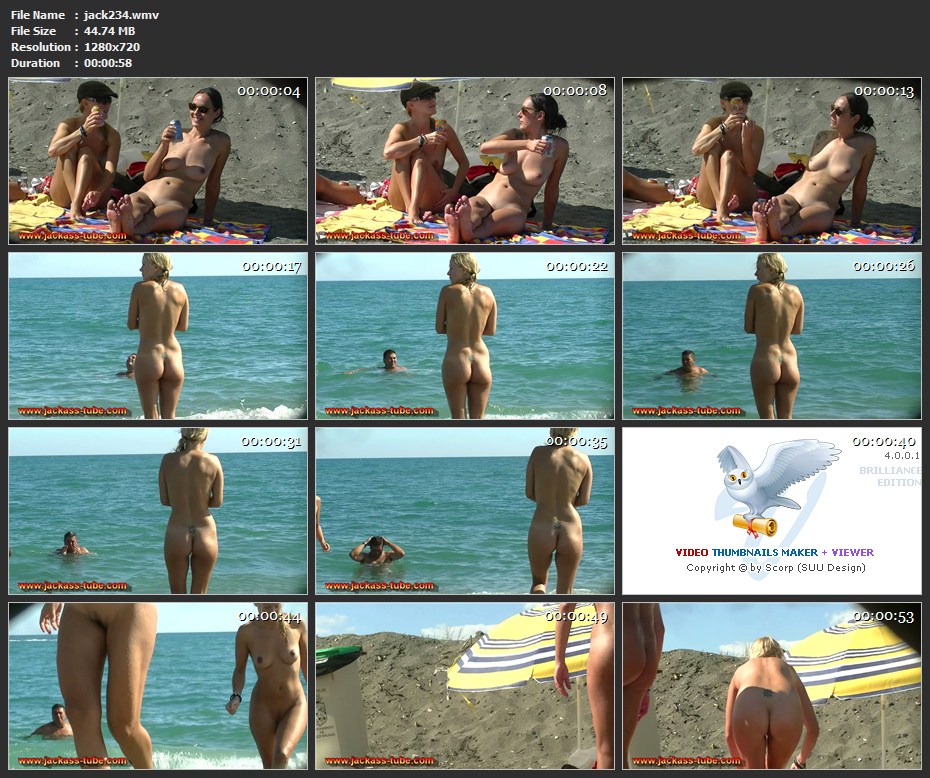Select the Resolution value 1280x720
This screenshot has height=778, width=930.
click(x=112, y=47)
